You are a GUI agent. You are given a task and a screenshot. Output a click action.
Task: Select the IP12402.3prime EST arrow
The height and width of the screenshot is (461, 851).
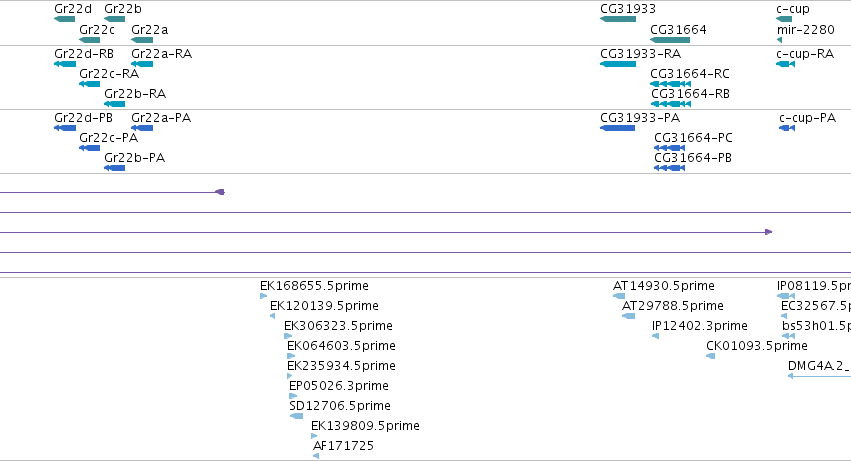656,336
